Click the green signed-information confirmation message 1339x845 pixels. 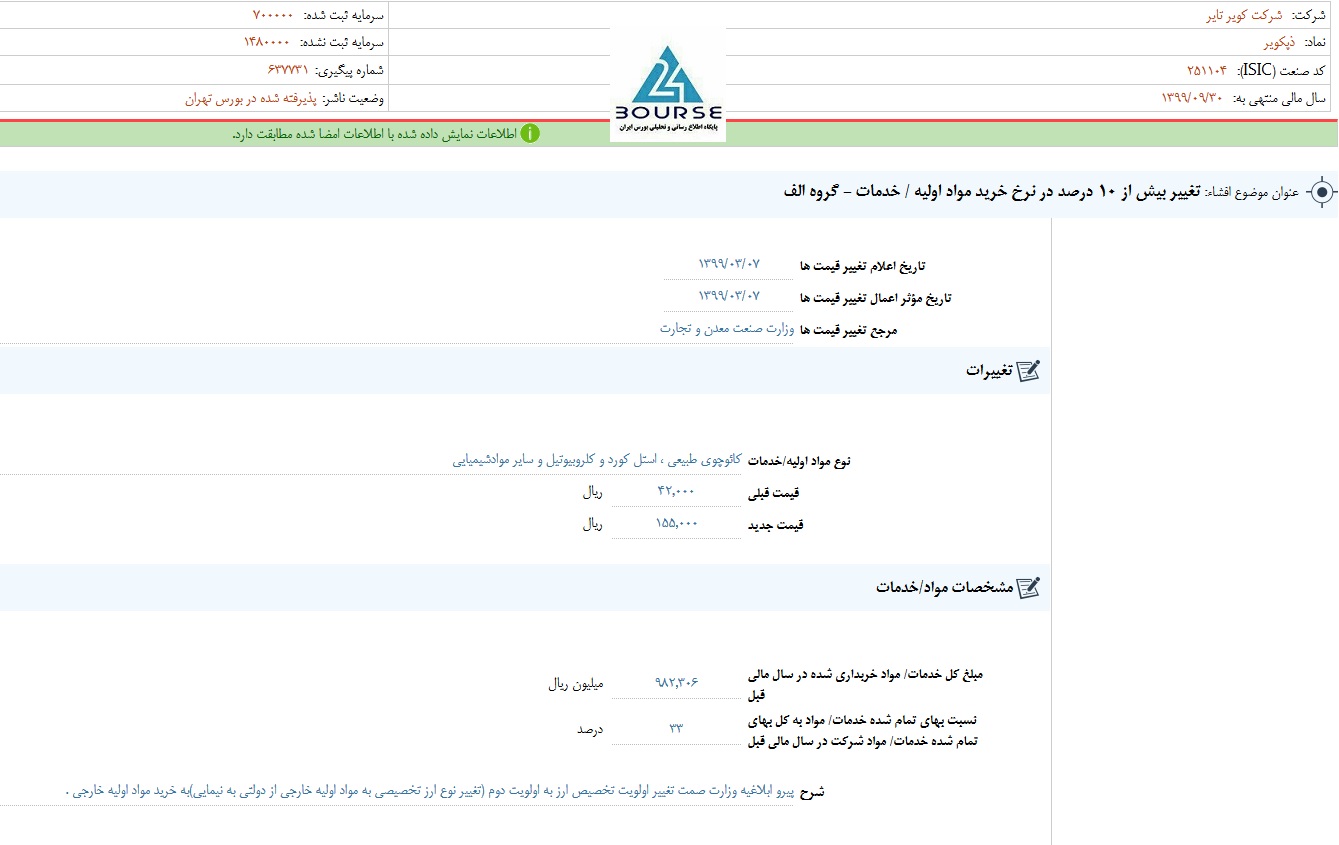coord(375,134)
